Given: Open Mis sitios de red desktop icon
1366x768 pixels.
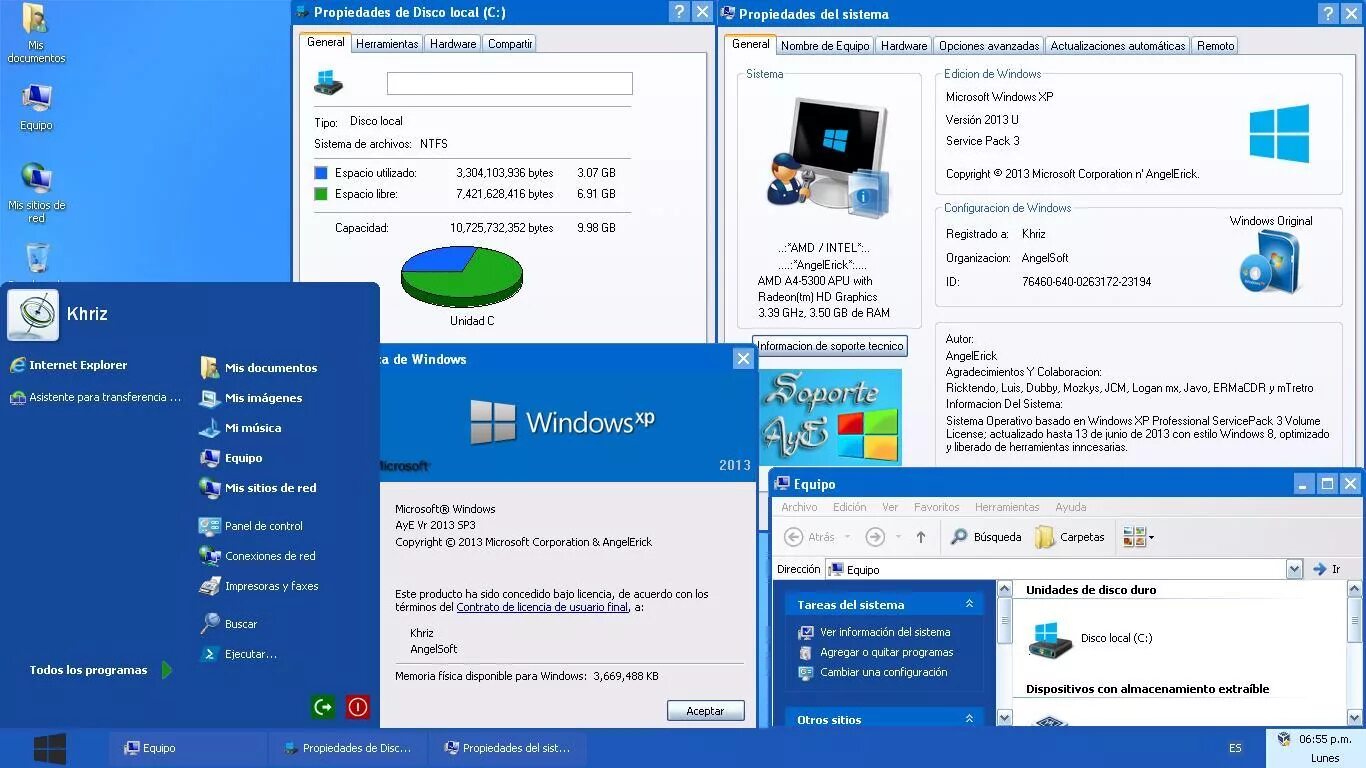Looking at the screenshot, I should coord(36,192).
